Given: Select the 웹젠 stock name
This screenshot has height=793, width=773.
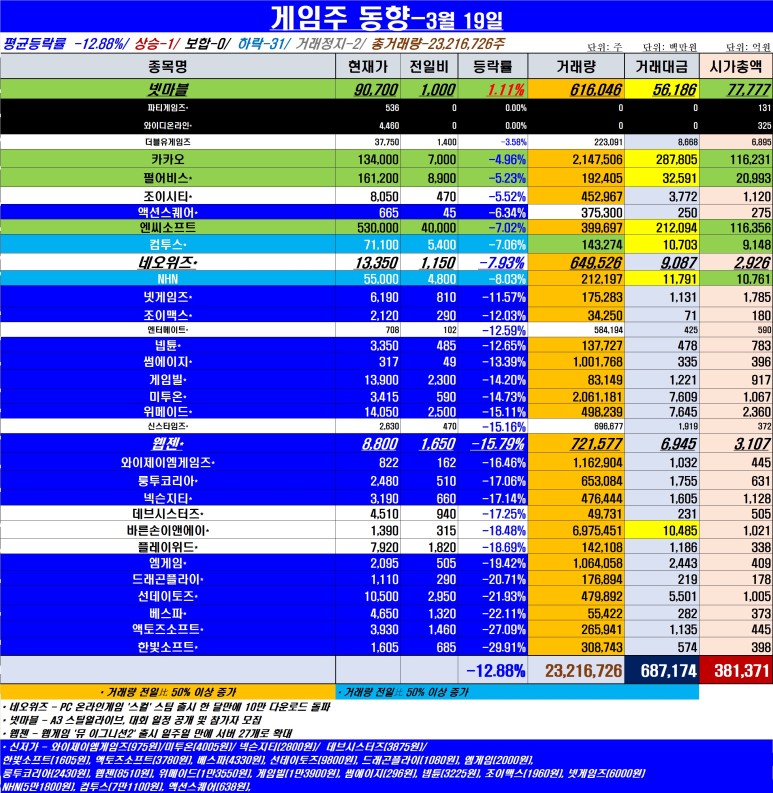Looking at the screenshot, I should click(x=167, y=444).
